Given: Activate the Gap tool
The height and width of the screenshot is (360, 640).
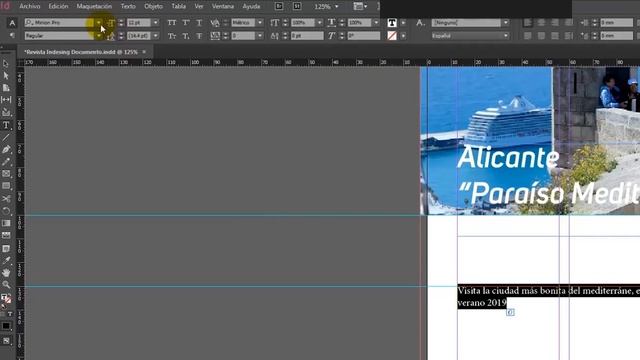Looking at the screenshot, I should (6, 100).
